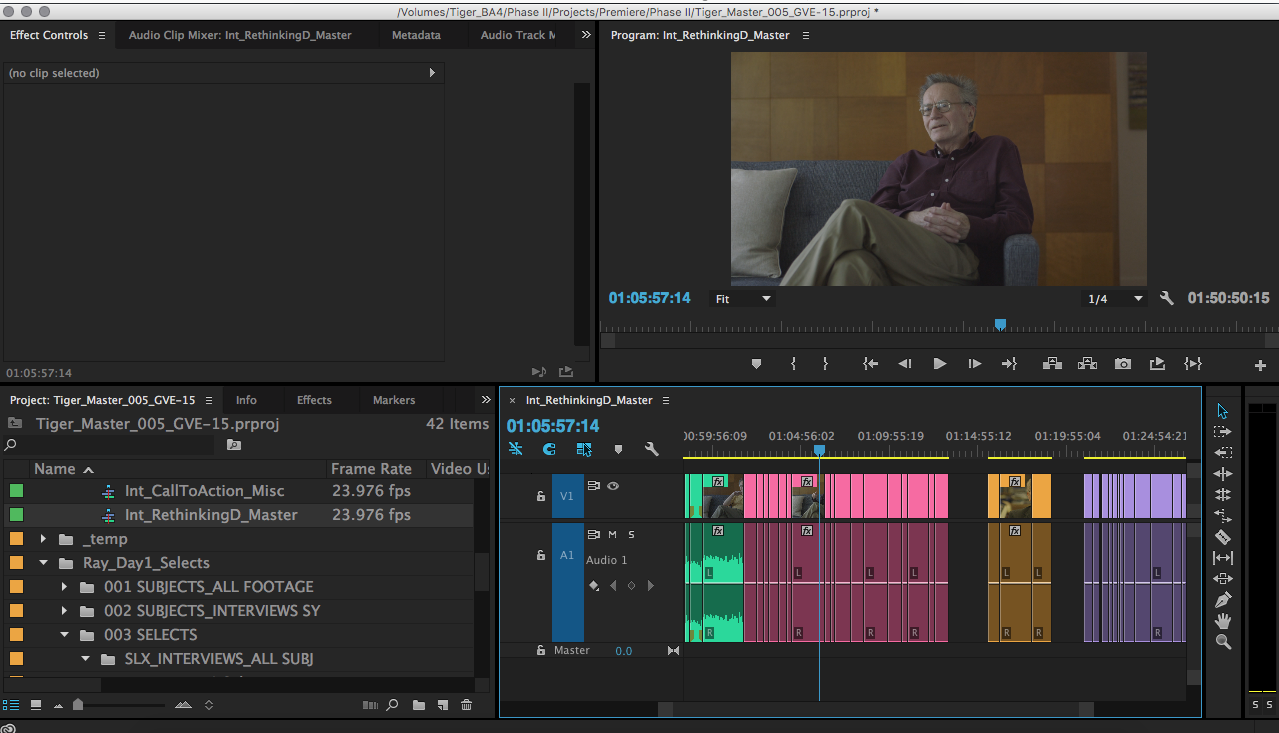Viewport: 1279px width, 733px height.
Task: Export frame with camera icon
Action: coord(1123,364)
